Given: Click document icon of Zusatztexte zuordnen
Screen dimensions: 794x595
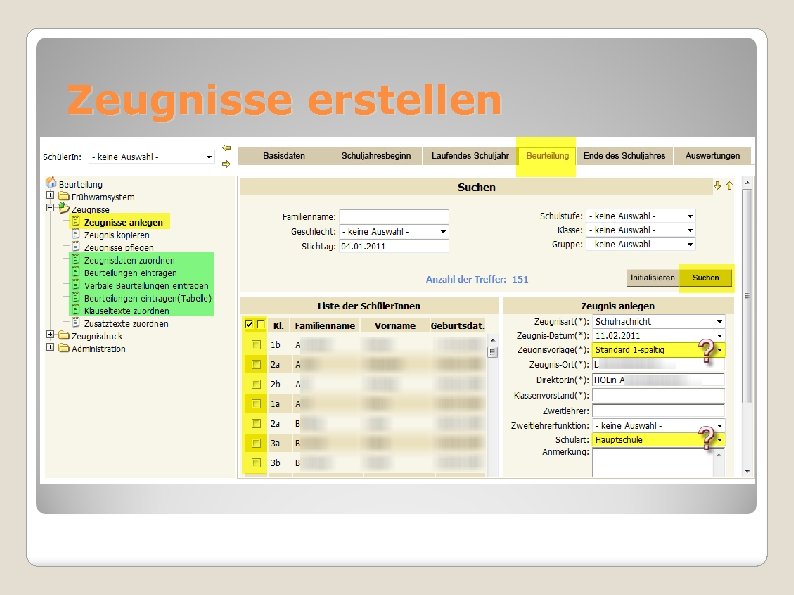Looking at the screenshot, I should (x=76, y=323).
